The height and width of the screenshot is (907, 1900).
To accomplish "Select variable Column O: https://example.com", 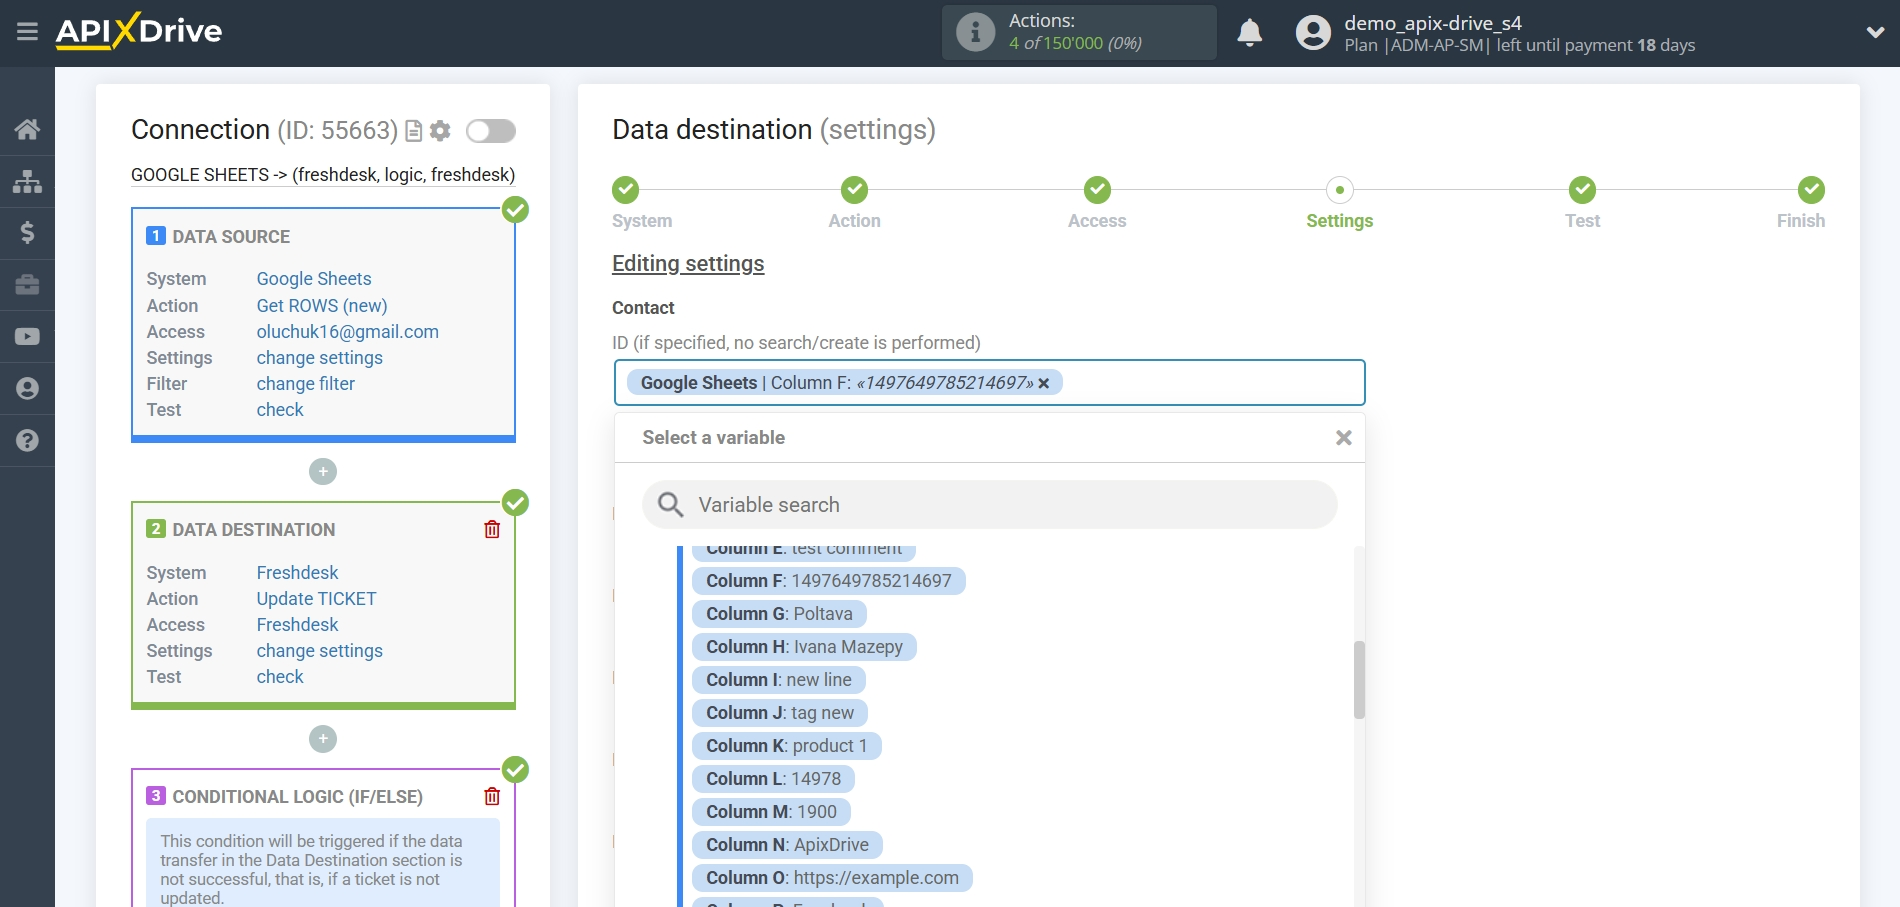I will pos(832,878).
